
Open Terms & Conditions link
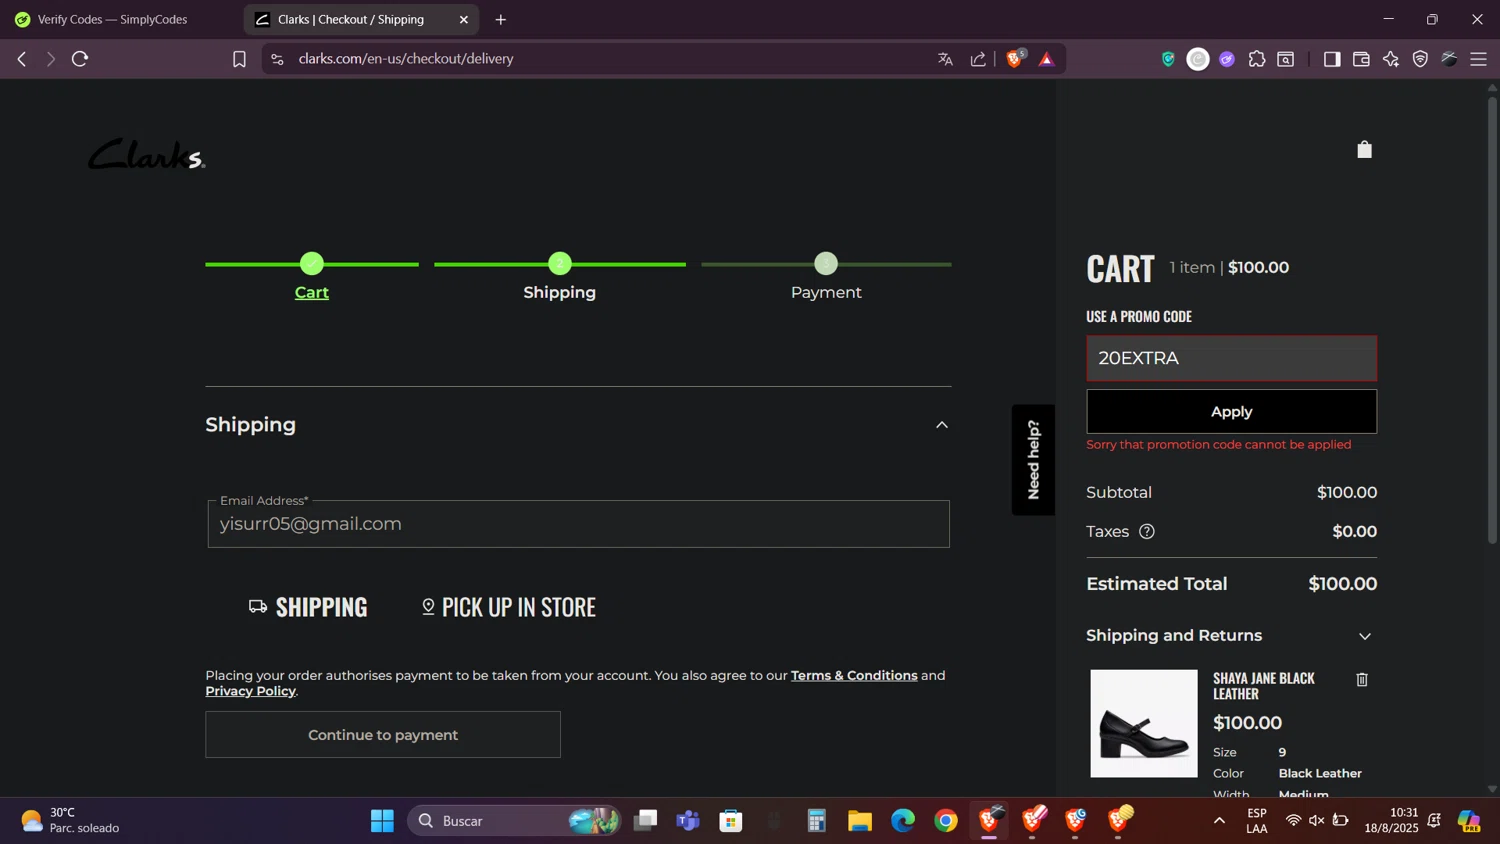point(854,676)
